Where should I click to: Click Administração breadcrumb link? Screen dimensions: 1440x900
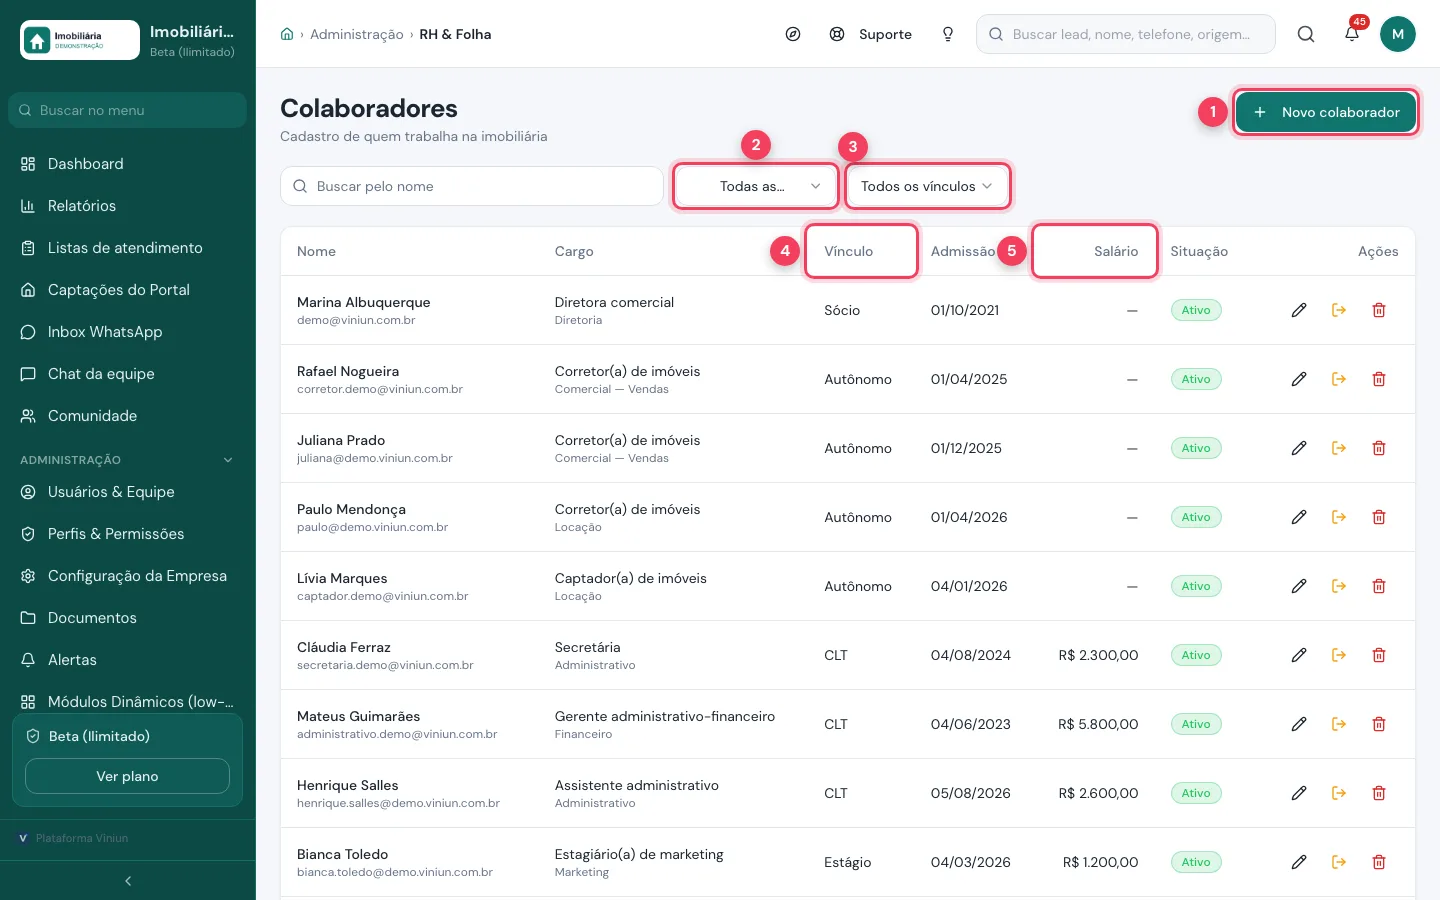pos(357,34)
